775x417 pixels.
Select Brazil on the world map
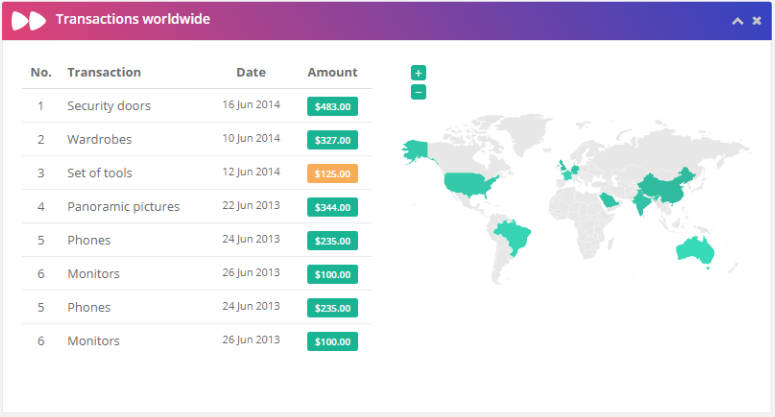point(514,235)
